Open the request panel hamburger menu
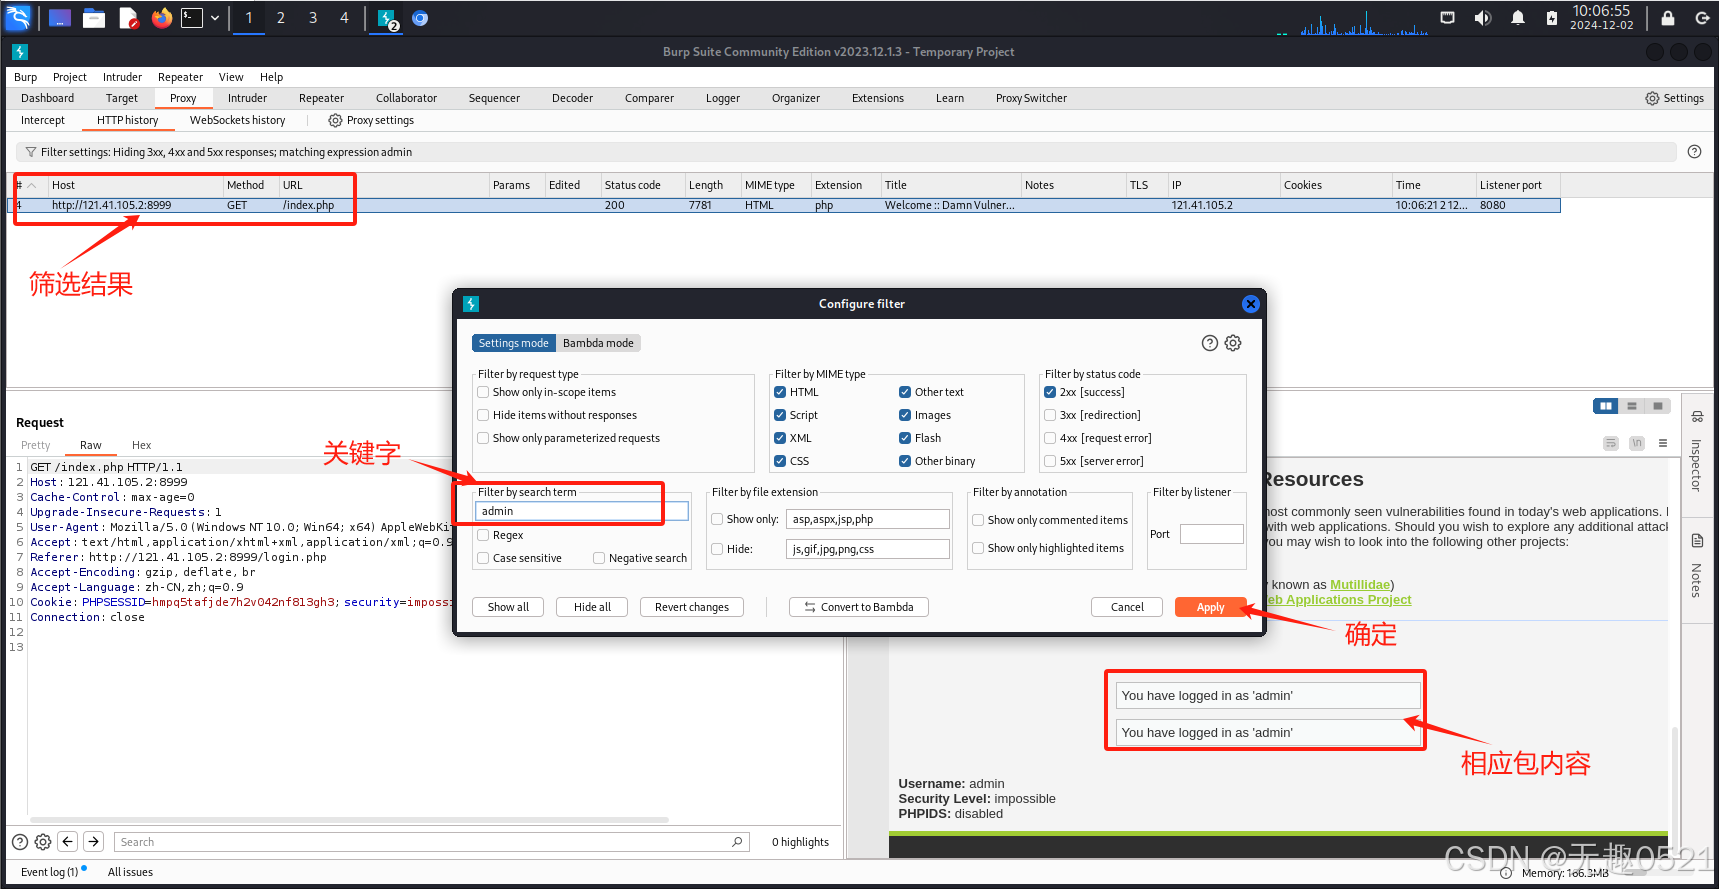1719x889 pixels. point(1663,443)
